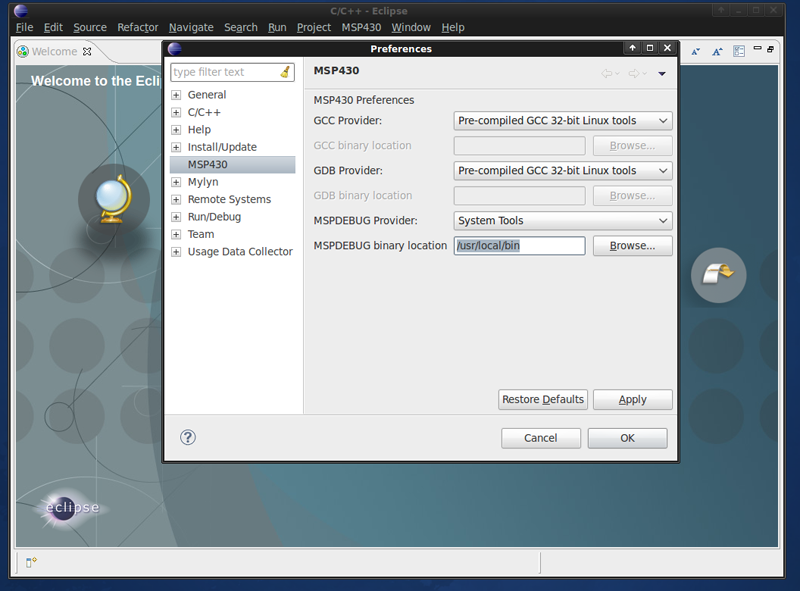This screenshot has height=591, width=800.
Task: Maximize the Preferences dialog
Action: click(x=649, y=48)
